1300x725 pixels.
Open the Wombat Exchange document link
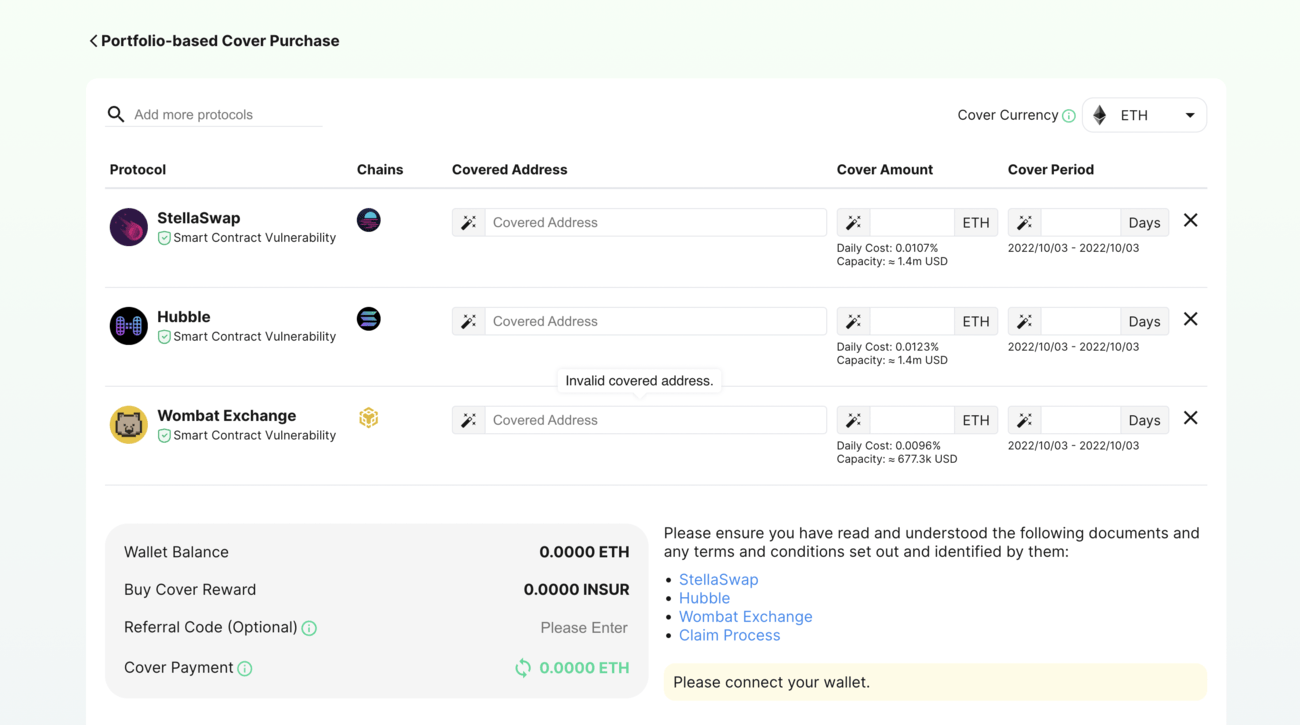coord(746,616)
